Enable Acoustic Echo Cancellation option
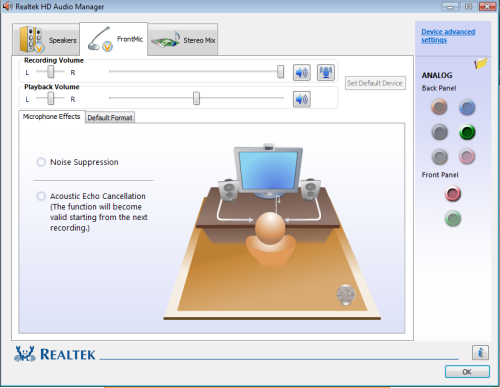 coord(41,196)
